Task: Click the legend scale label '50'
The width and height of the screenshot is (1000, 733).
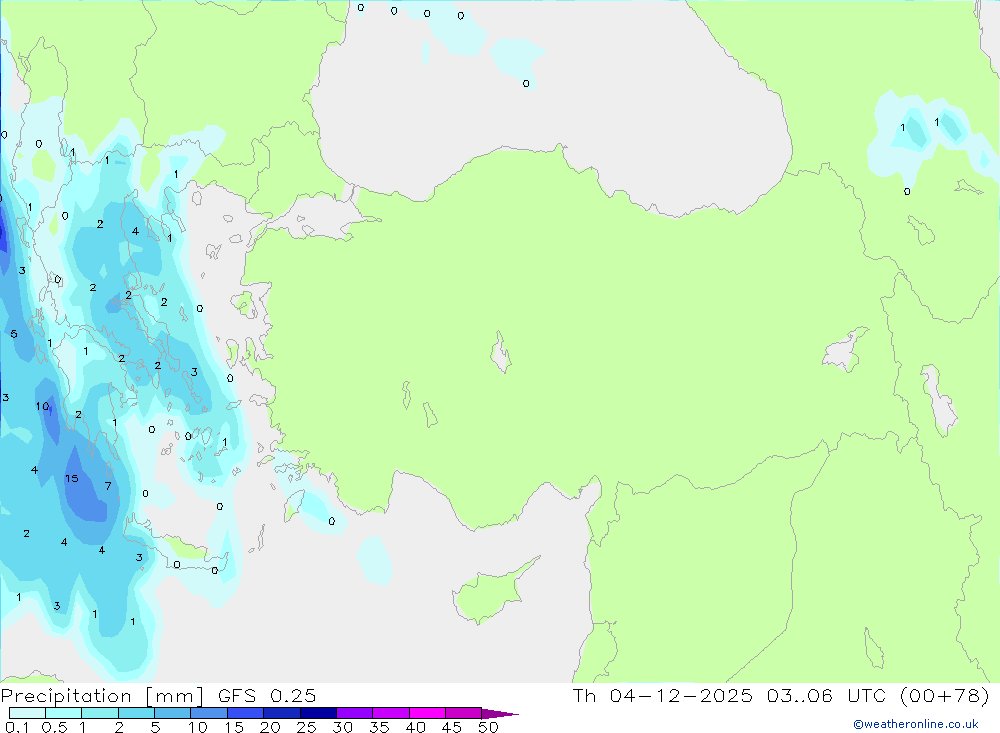Action: point(488,727)
